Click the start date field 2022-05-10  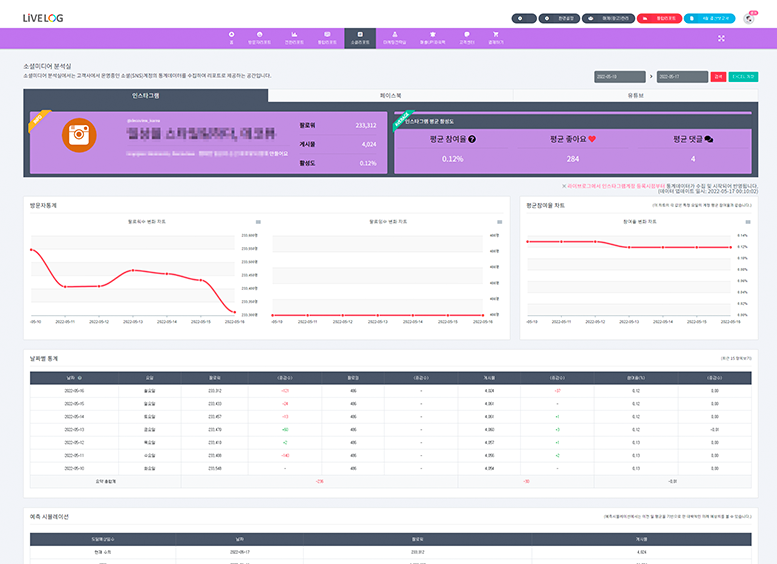(620, 77)
